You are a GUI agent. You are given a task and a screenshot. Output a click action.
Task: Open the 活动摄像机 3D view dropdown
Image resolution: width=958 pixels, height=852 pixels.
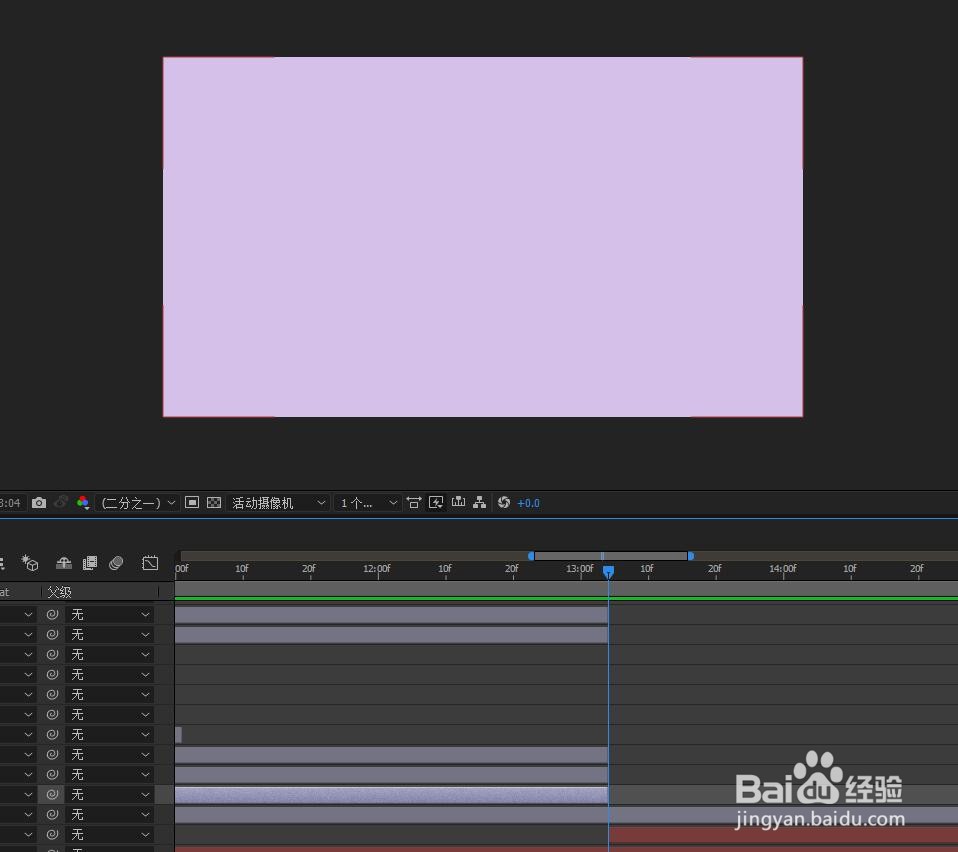[278, 503]
